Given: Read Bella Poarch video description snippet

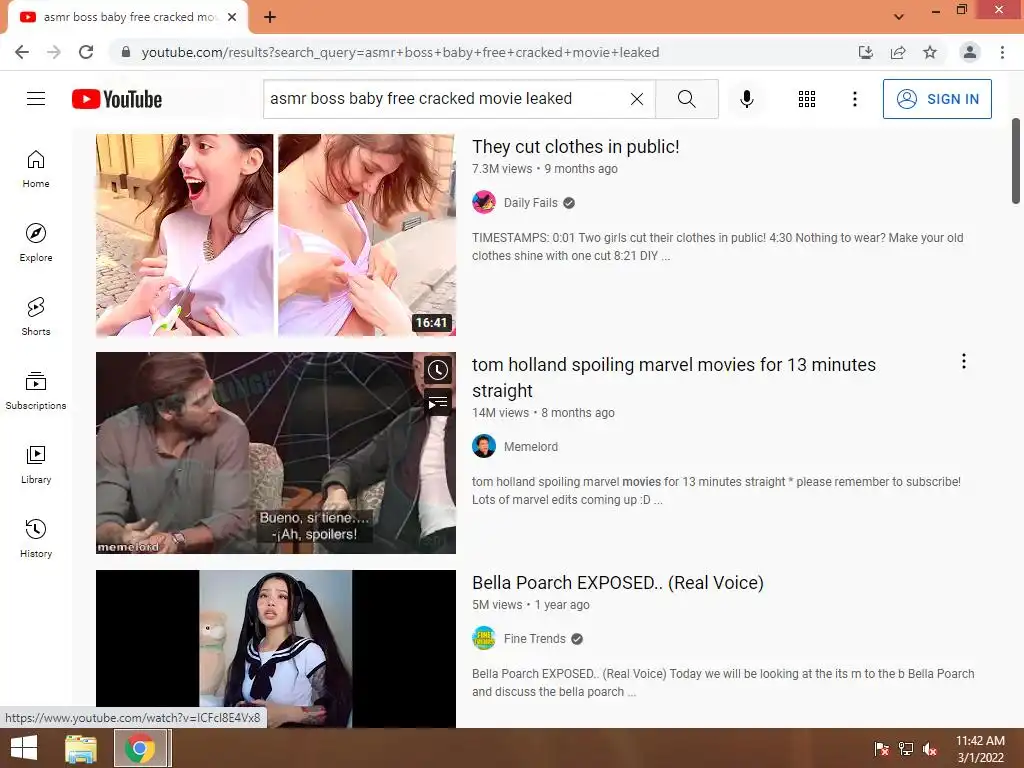Looking at the screenshot, I should pos(723,682).
